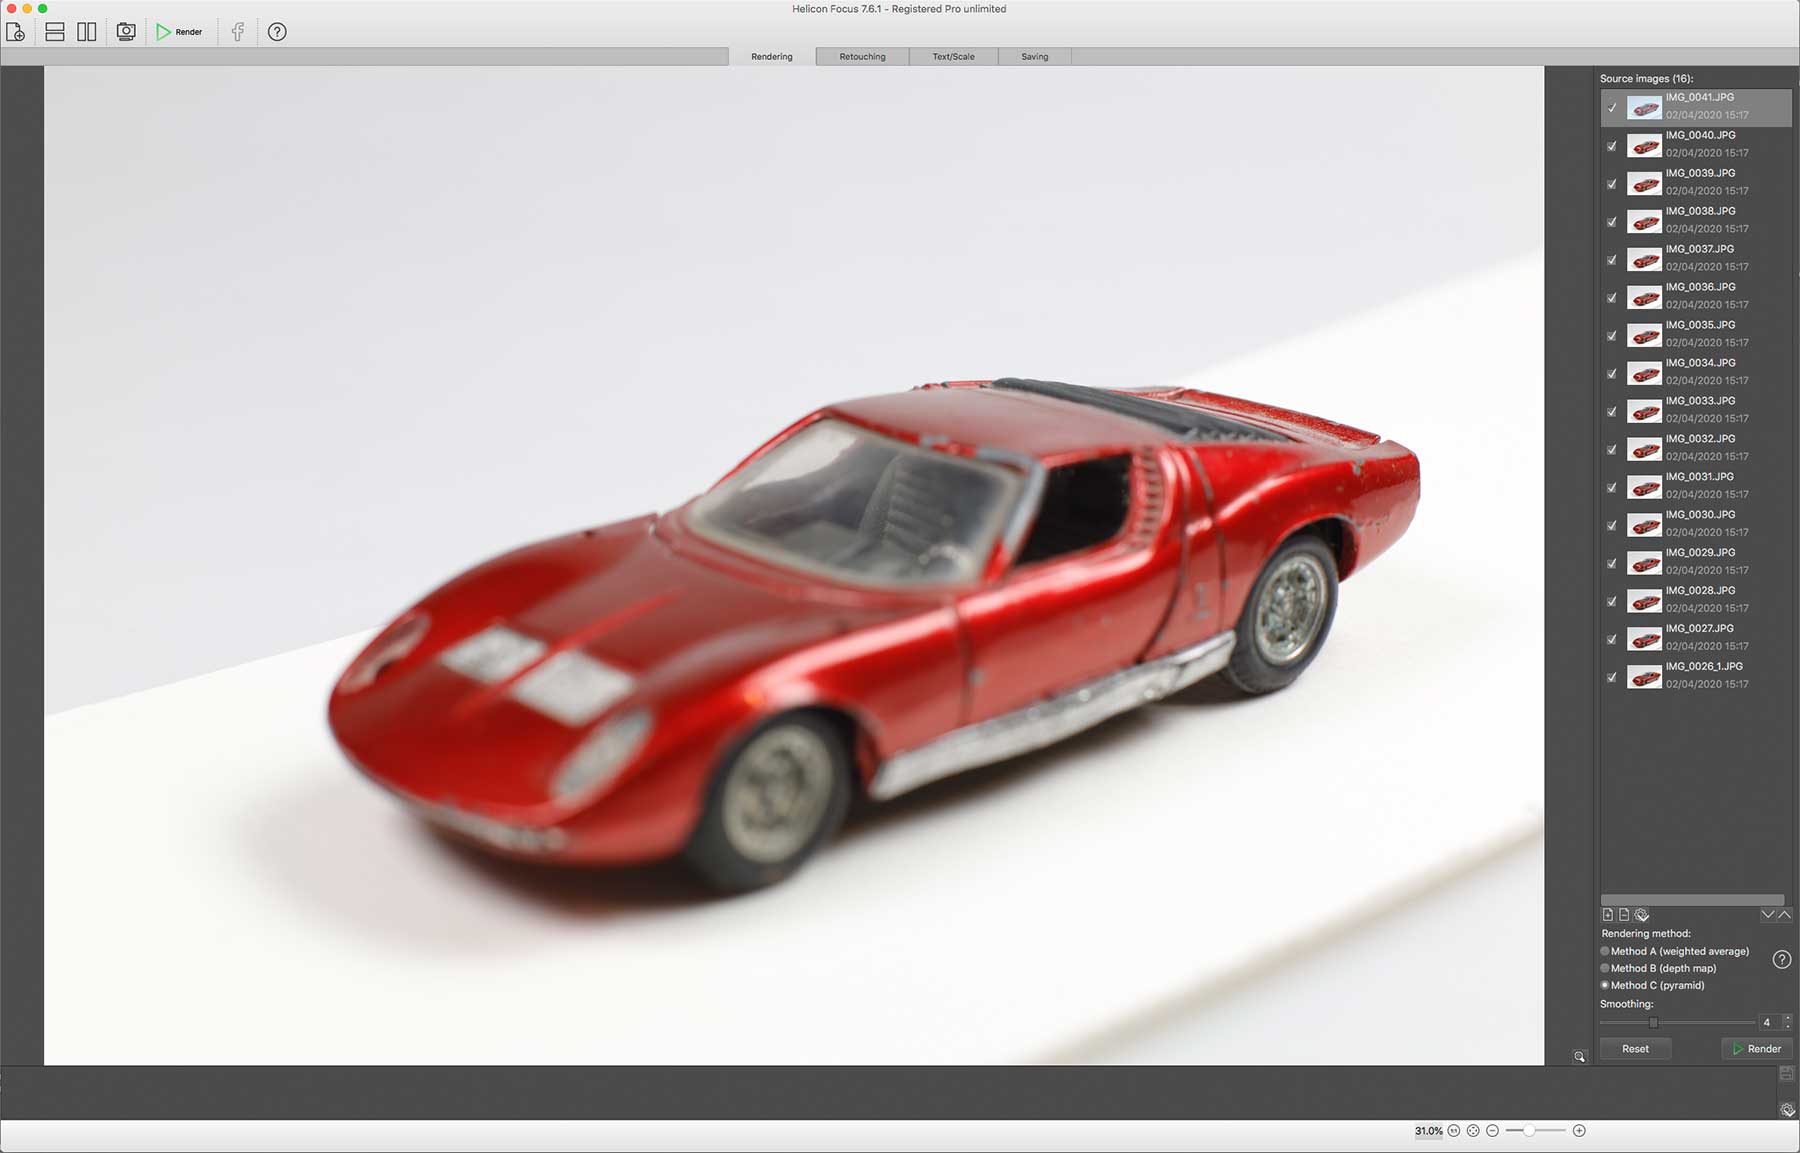Click the zoom out minus icon
The height and width of the screenshot is (1153, 1800).
[x=1493, y=1131]
